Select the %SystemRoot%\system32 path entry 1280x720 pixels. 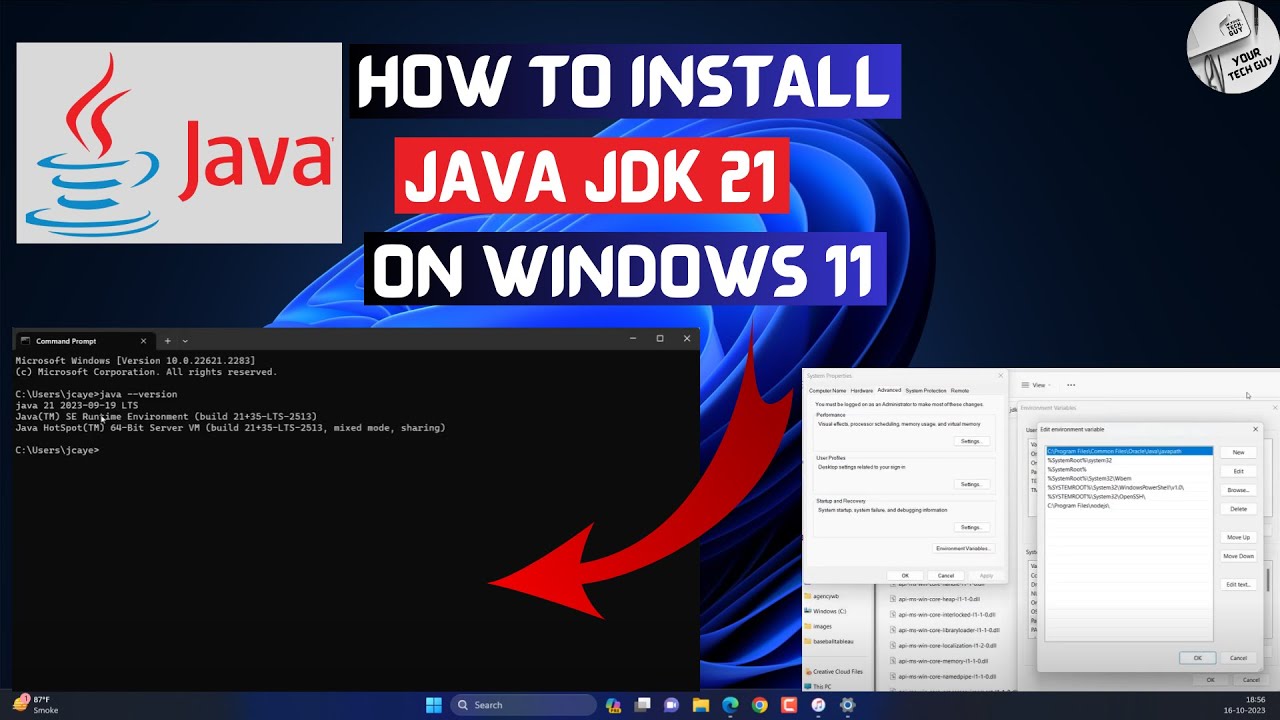(1129, 460)
